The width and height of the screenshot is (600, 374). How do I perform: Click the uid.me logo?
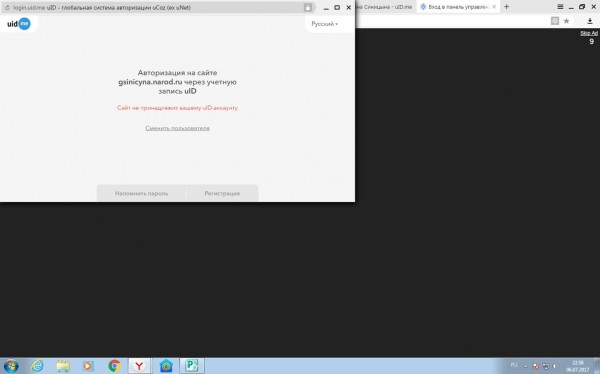19,24
